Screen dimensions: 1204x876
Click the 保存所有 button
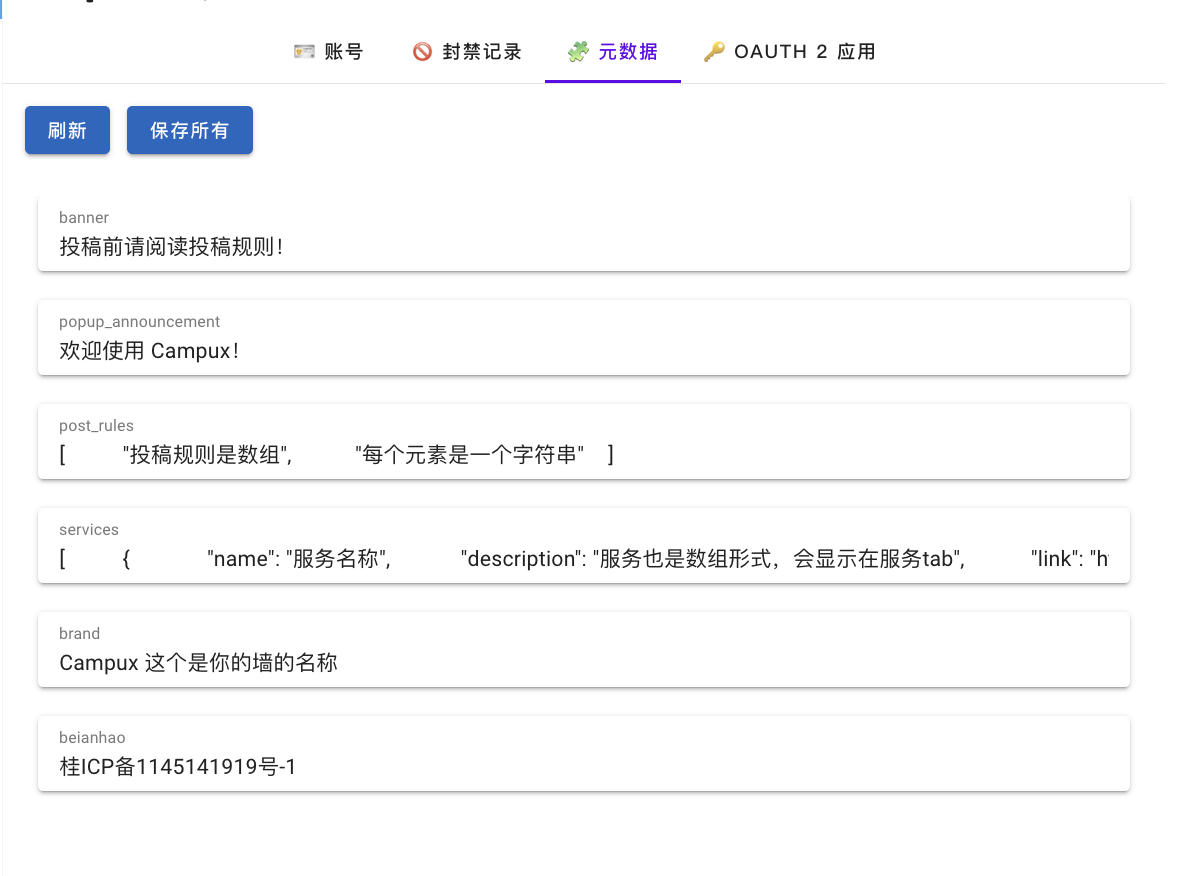coord(189,130)
